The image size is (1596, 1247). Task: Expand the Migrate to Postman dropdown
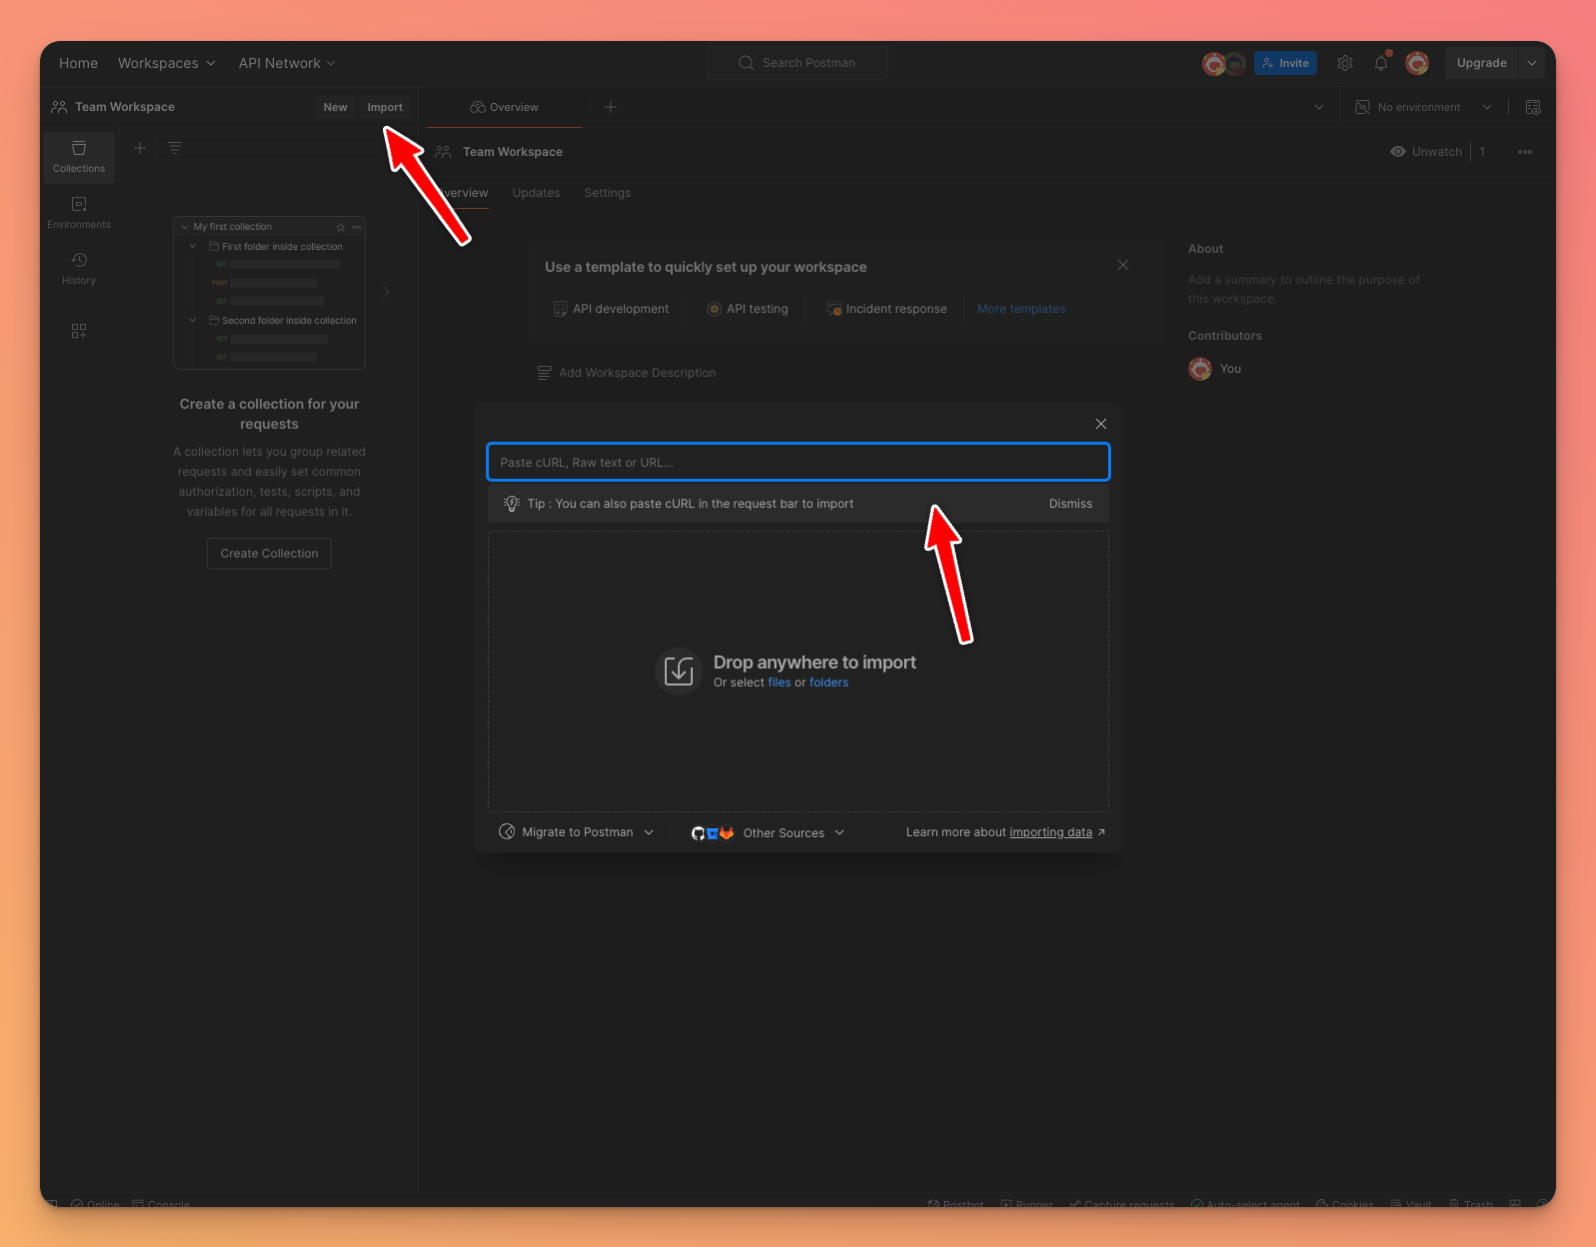(x=577, y=832)
